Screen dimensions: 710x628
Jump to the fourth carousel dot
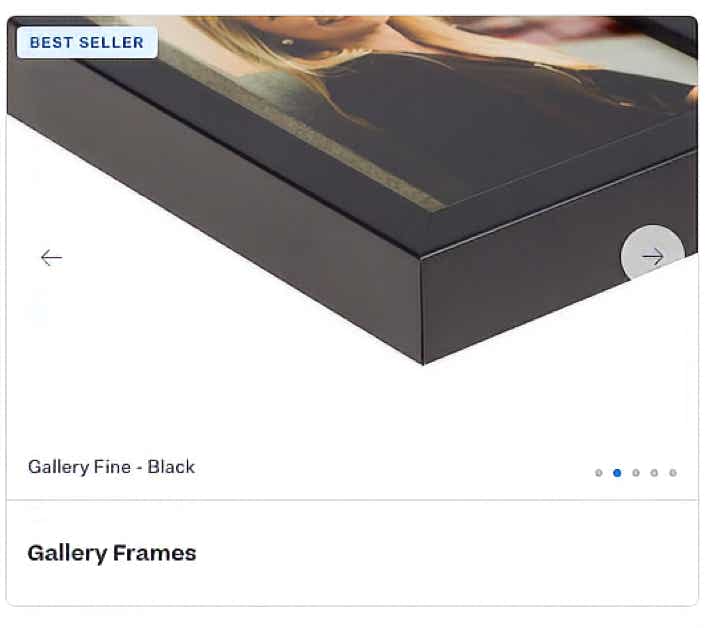point(654,473)
